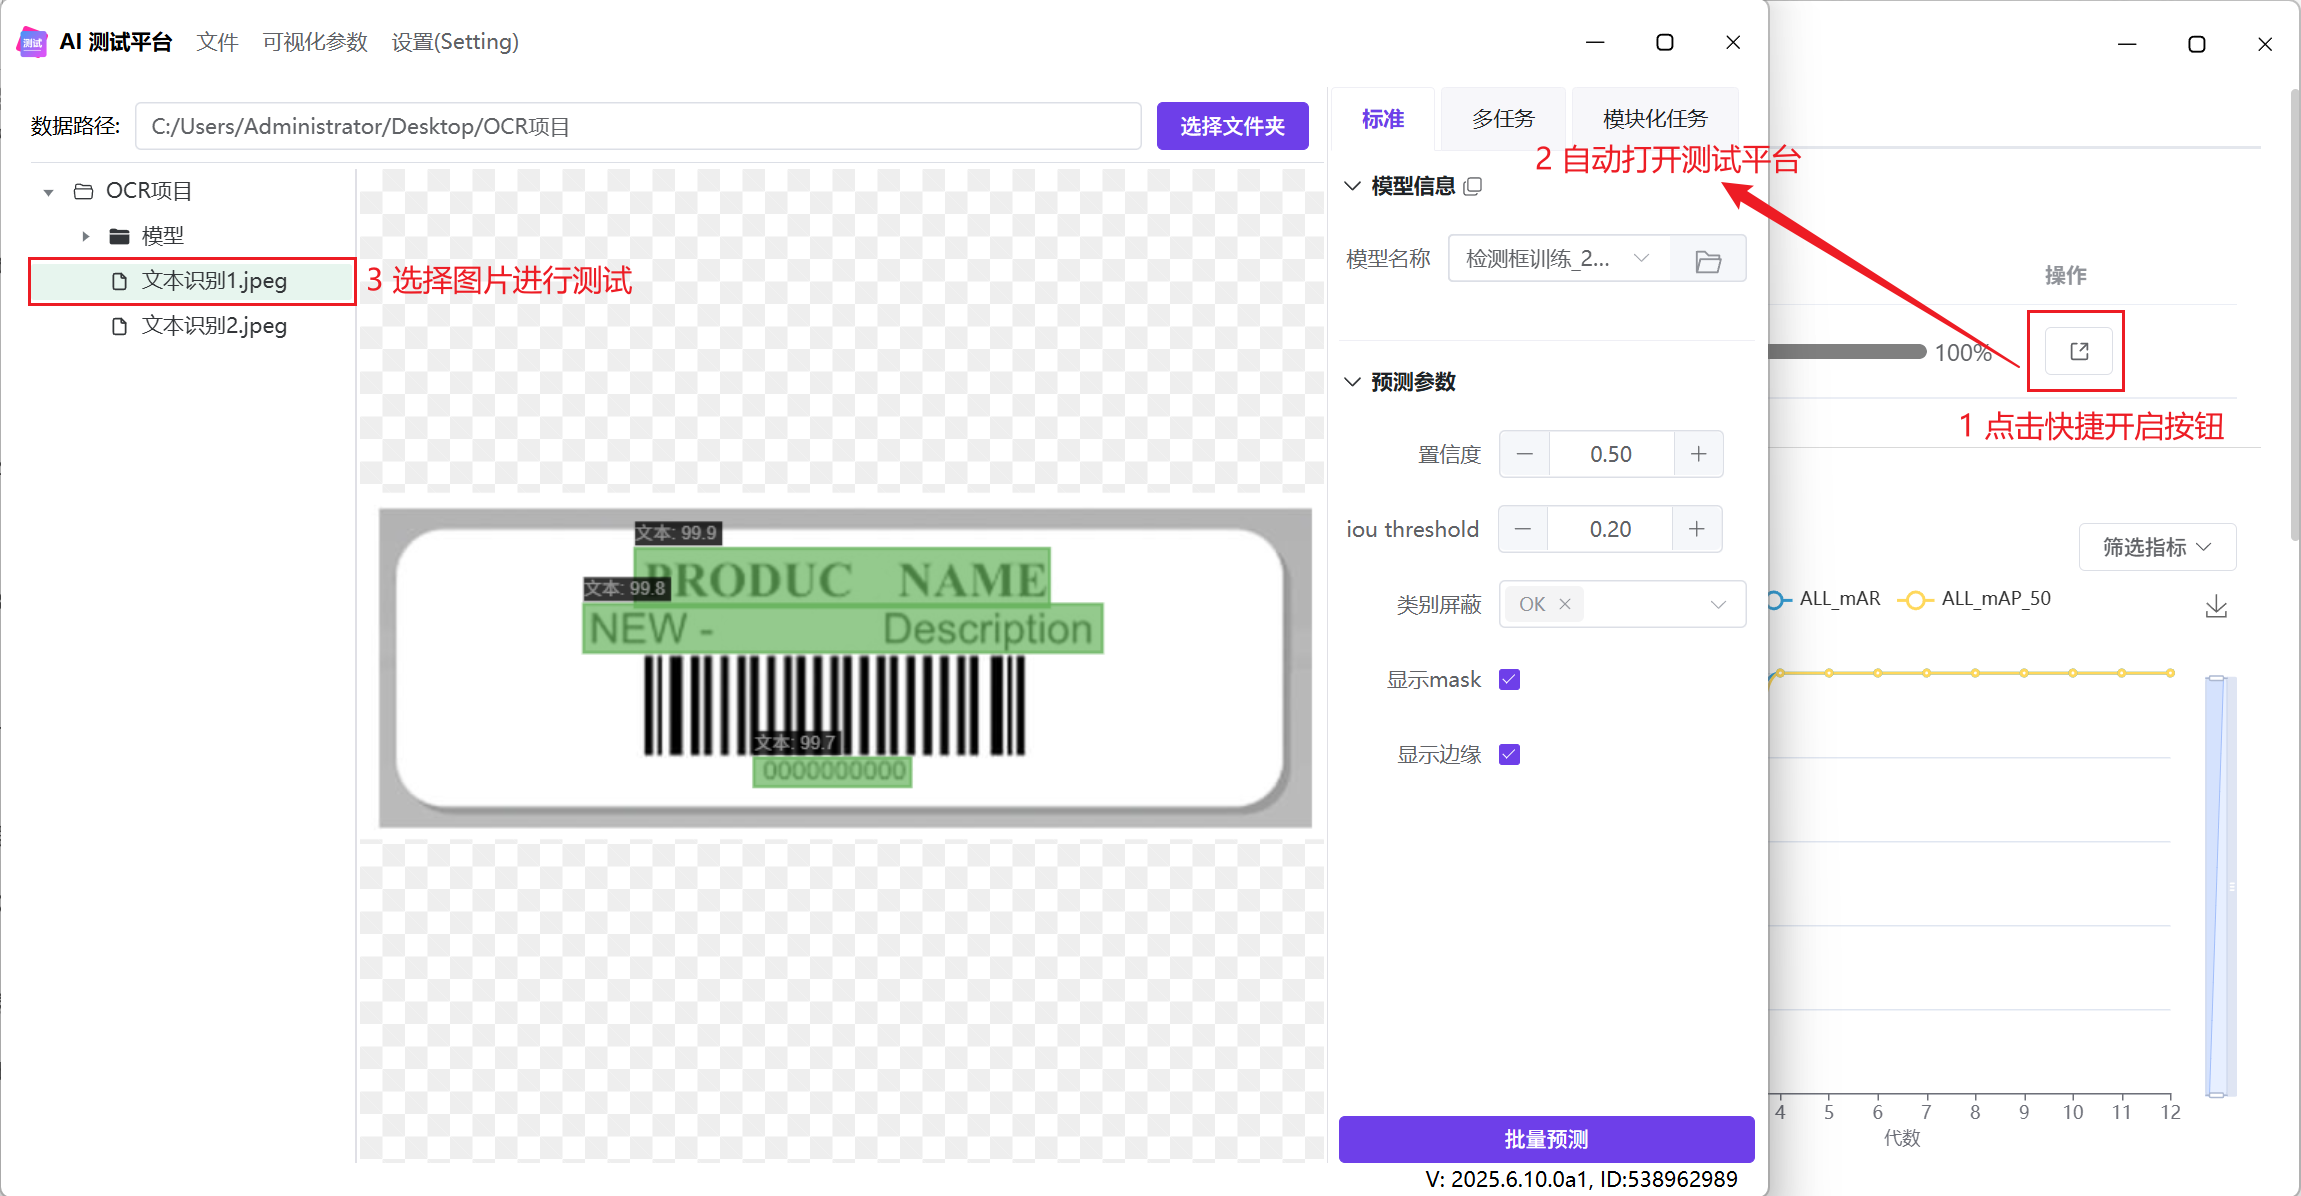Select 文本识别2.jpeg in file tree

click(x=192, y=326)
